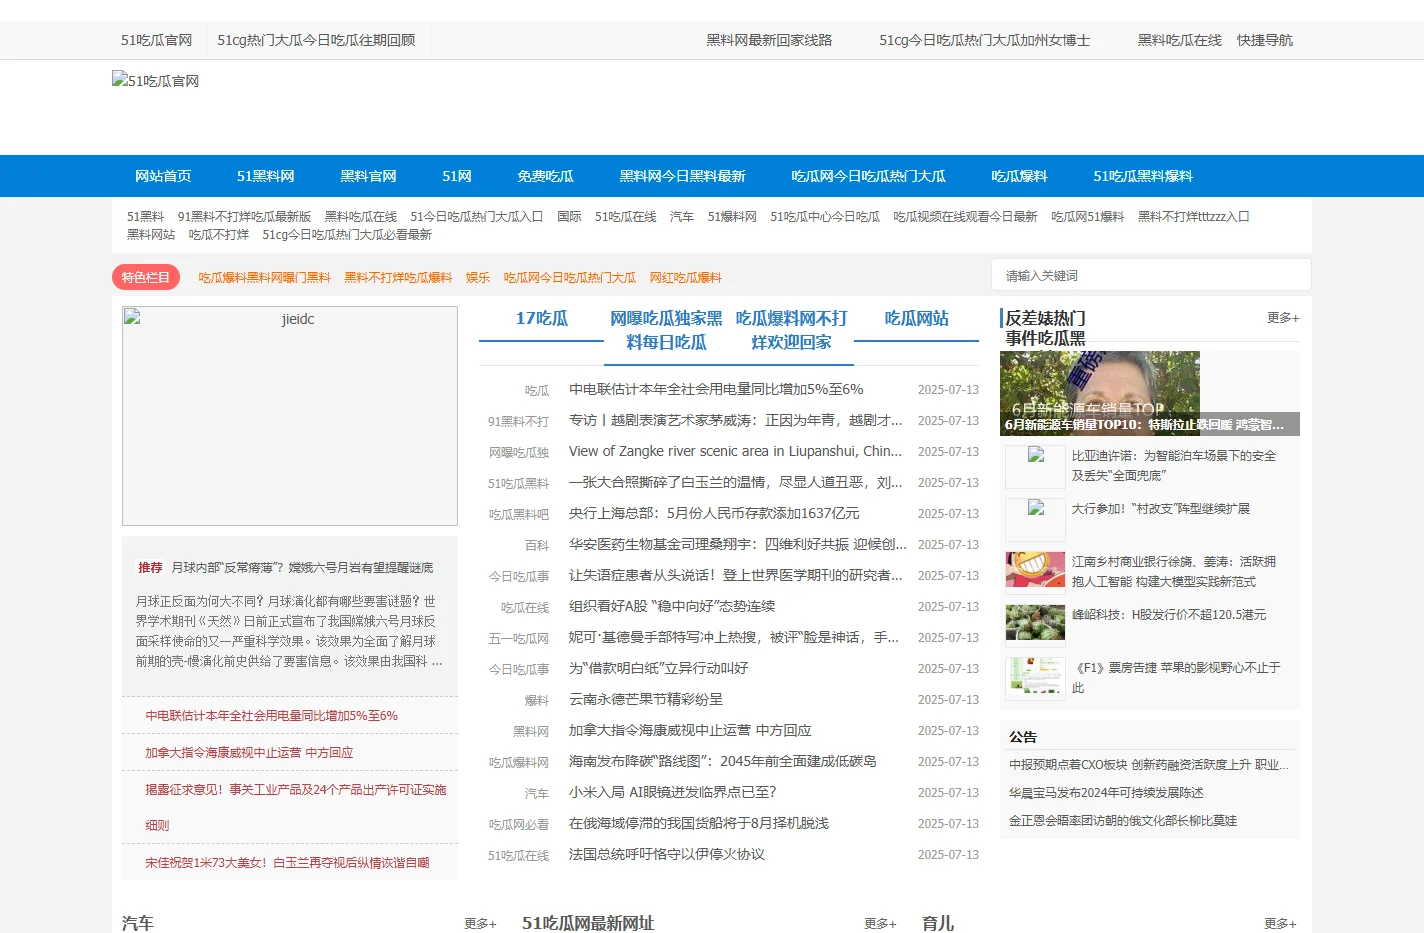The height and width of the screenshot is (933, 1424).
Task: Open the article 组织看好A股 “稳中向好”态势连续
Action: coord(672,607)
